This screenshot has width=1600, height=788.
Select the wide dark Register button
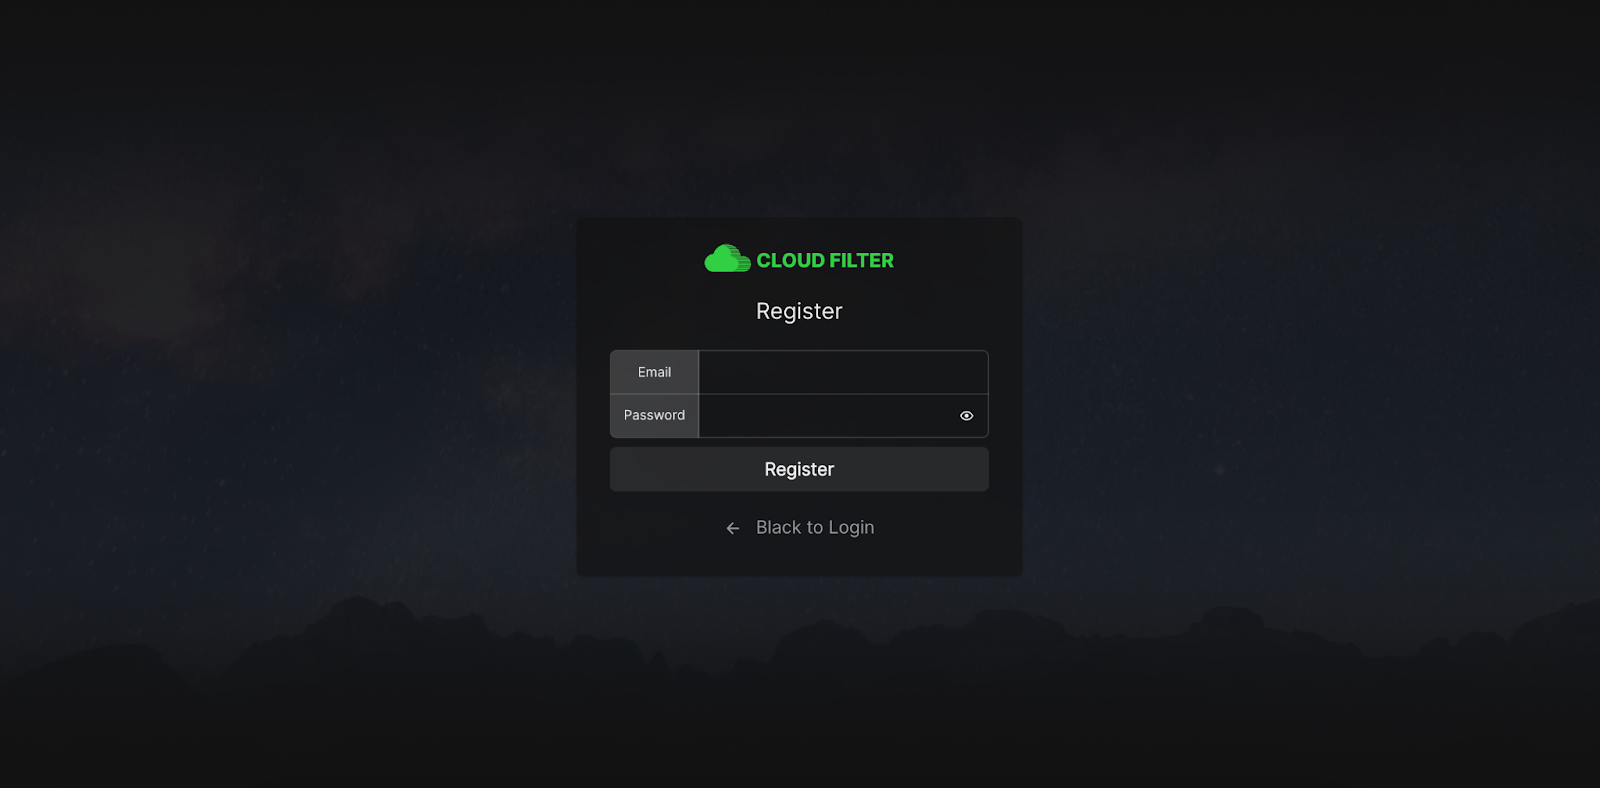tap(799, 469)
